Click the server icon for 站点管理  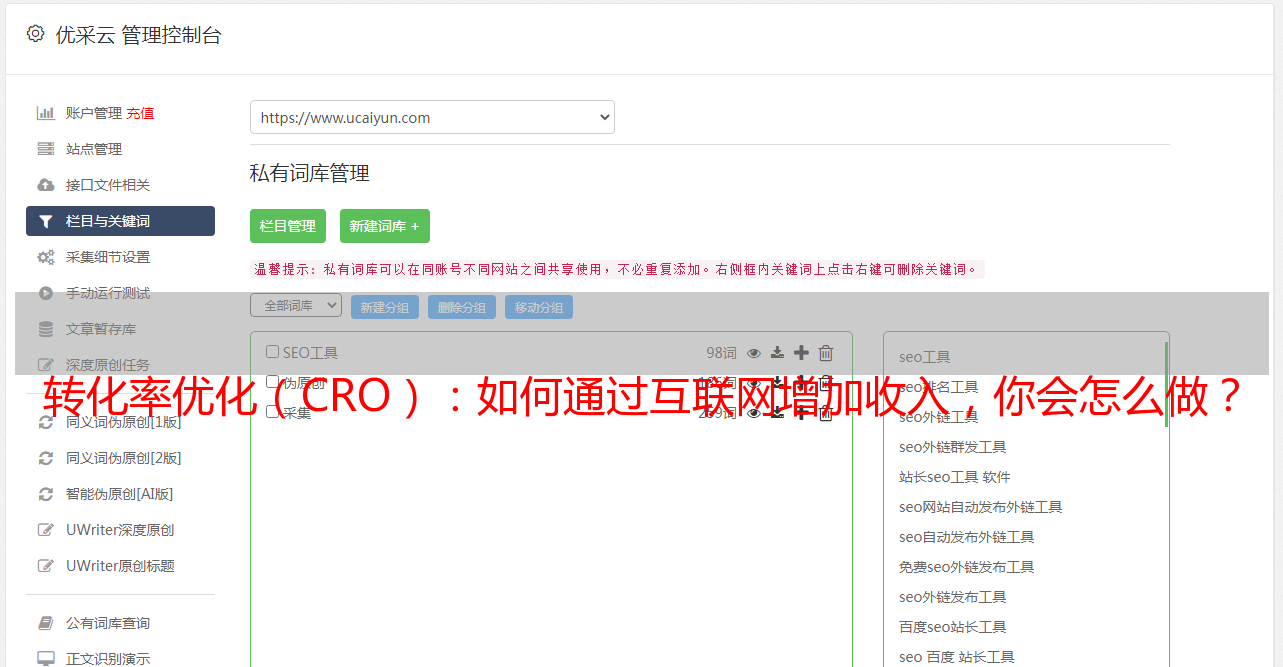coord(46,149)
